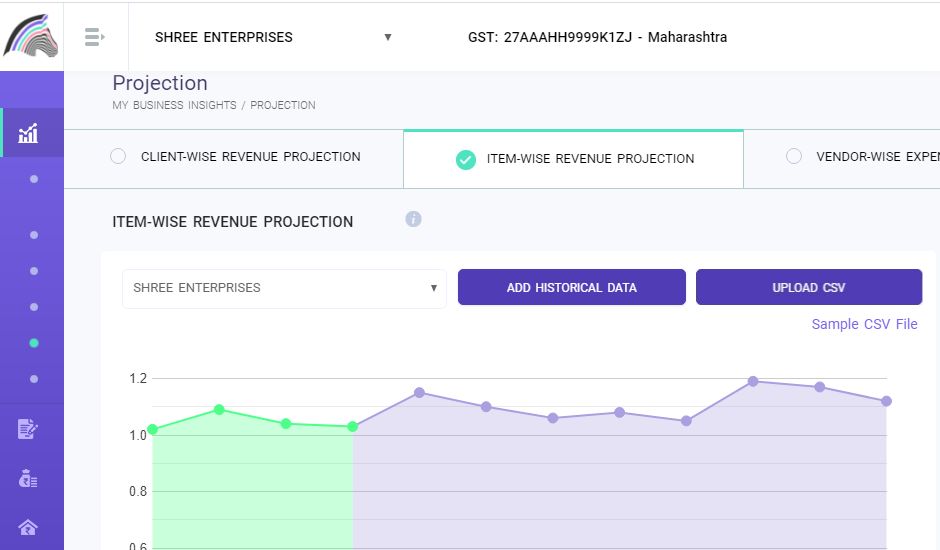Image resolution: width=940 pixels, height=550 pixels.
Task: Select Client-wise Revenue Projection radio button
Action: click(118, 156)
